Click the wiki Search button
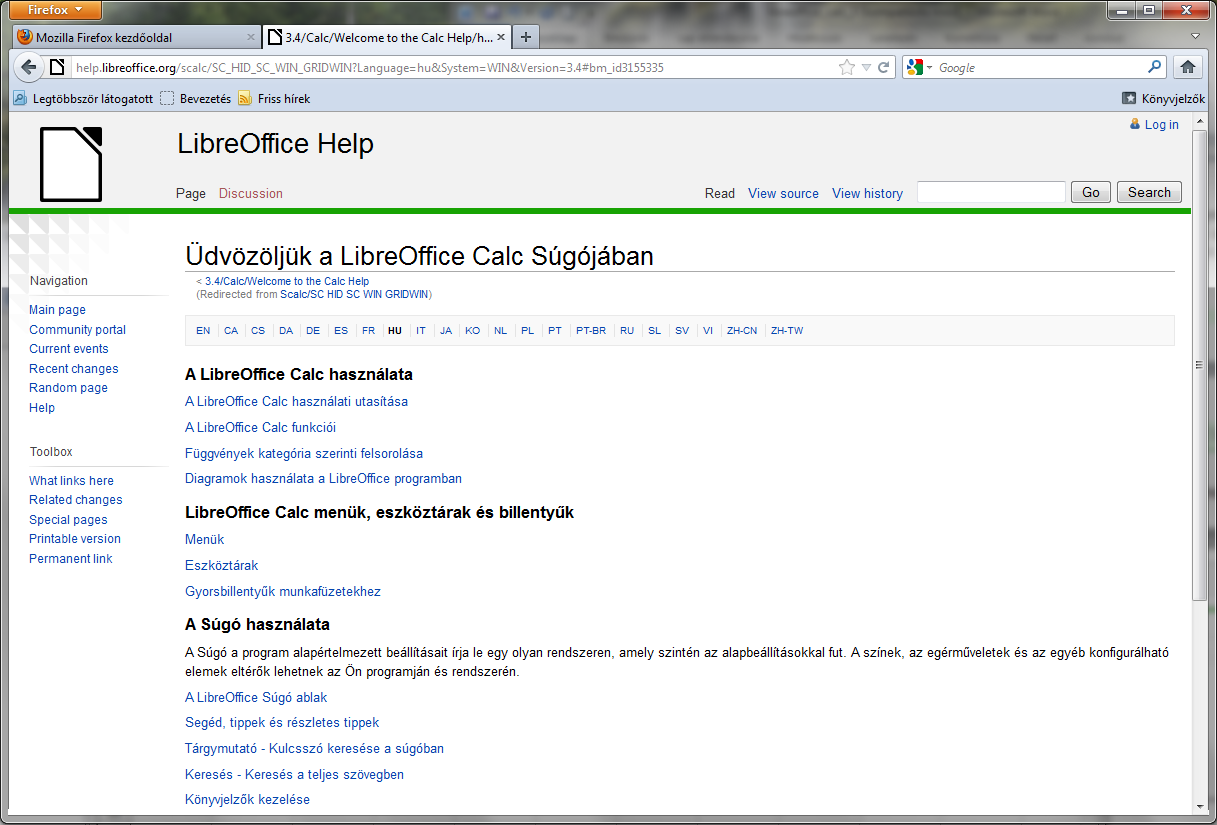The image size is (1217, 825). [x=1149, y=192]
